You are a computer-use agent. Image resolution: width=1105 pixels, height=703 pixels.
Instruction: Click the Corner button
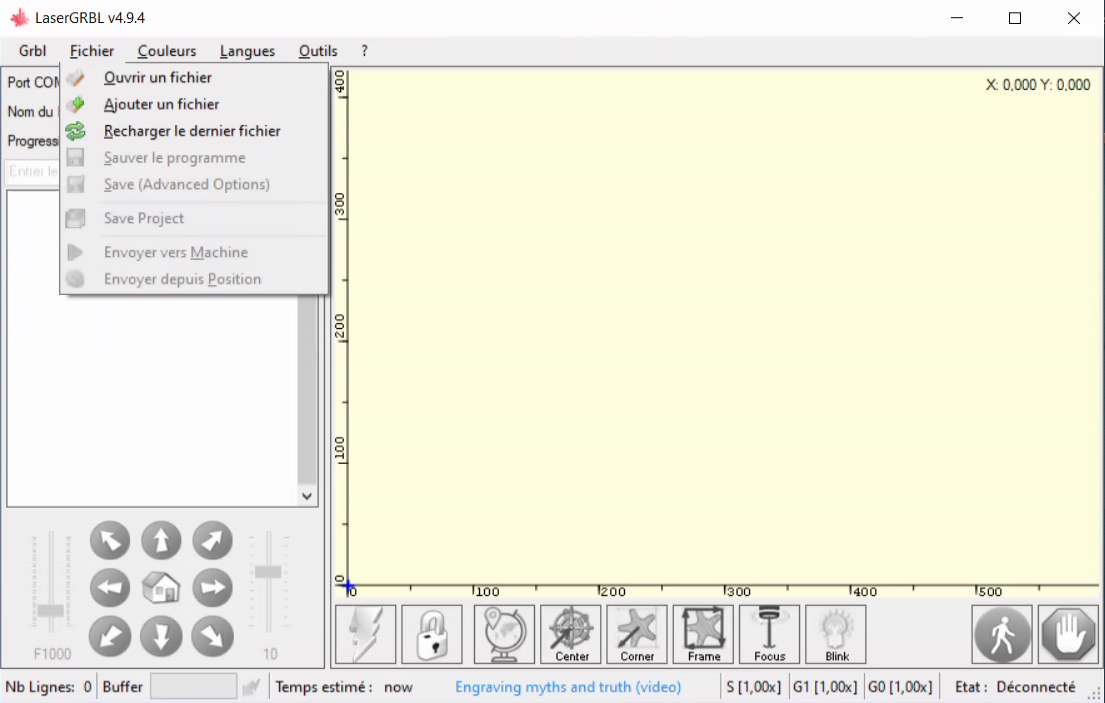click(x=637, y=634)
